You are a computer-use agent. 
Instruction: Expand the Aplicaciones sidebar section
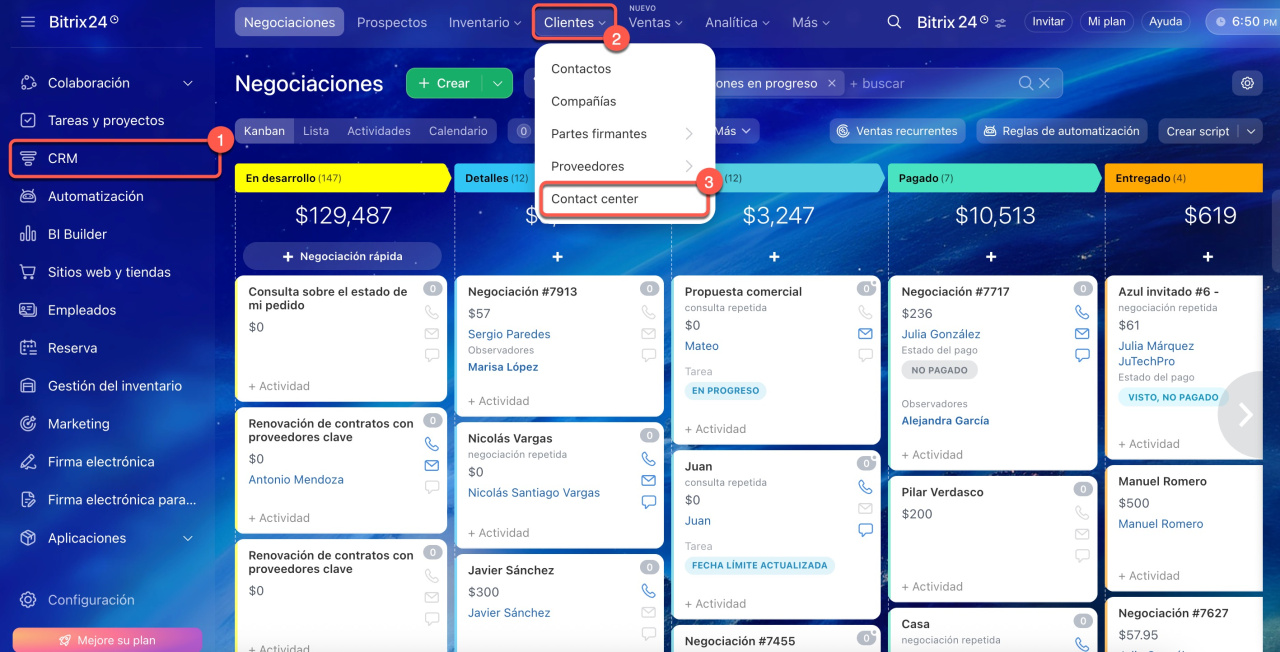pos(188,538)
